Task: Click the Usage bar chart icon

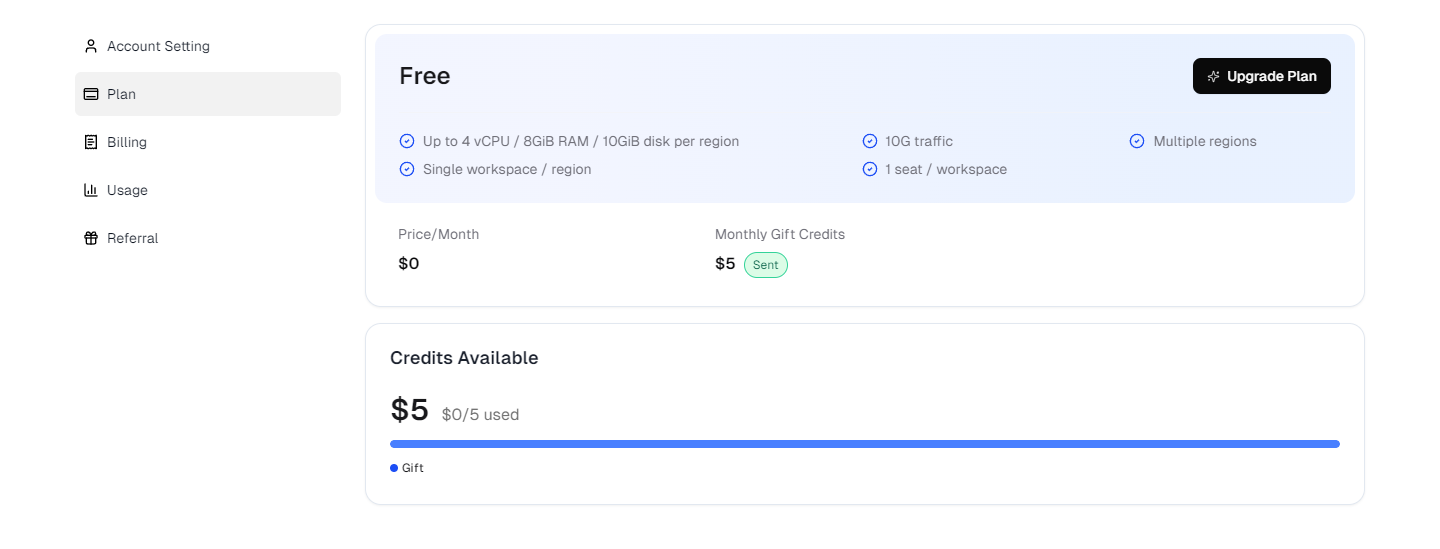Action: click(x=91, y=190)
